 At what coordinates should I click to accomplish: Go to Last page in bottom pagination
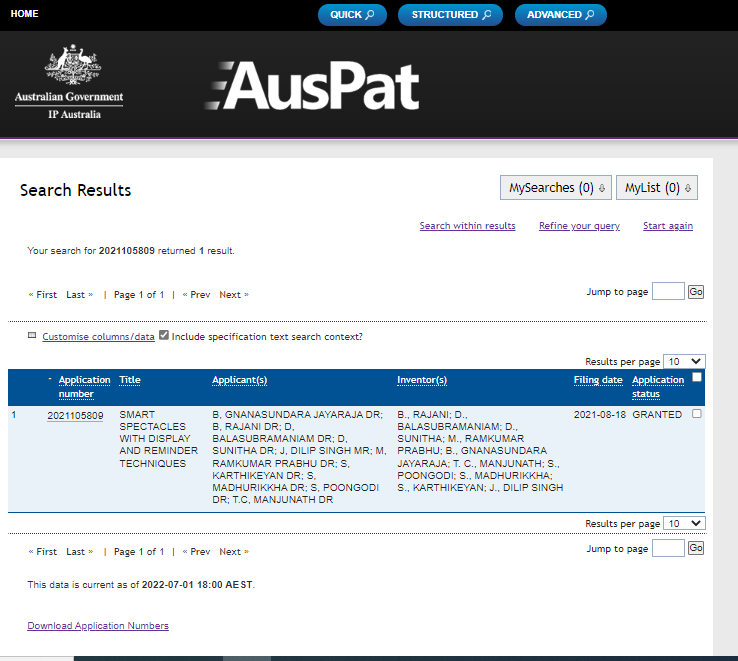pos(80,552)
